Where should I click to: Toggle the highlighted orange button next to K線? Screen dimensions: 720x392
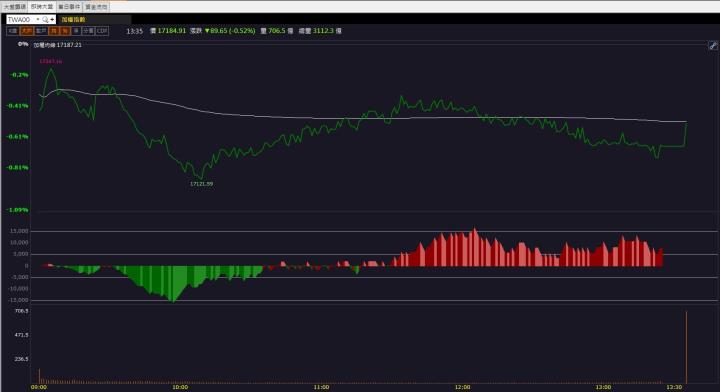27,31
